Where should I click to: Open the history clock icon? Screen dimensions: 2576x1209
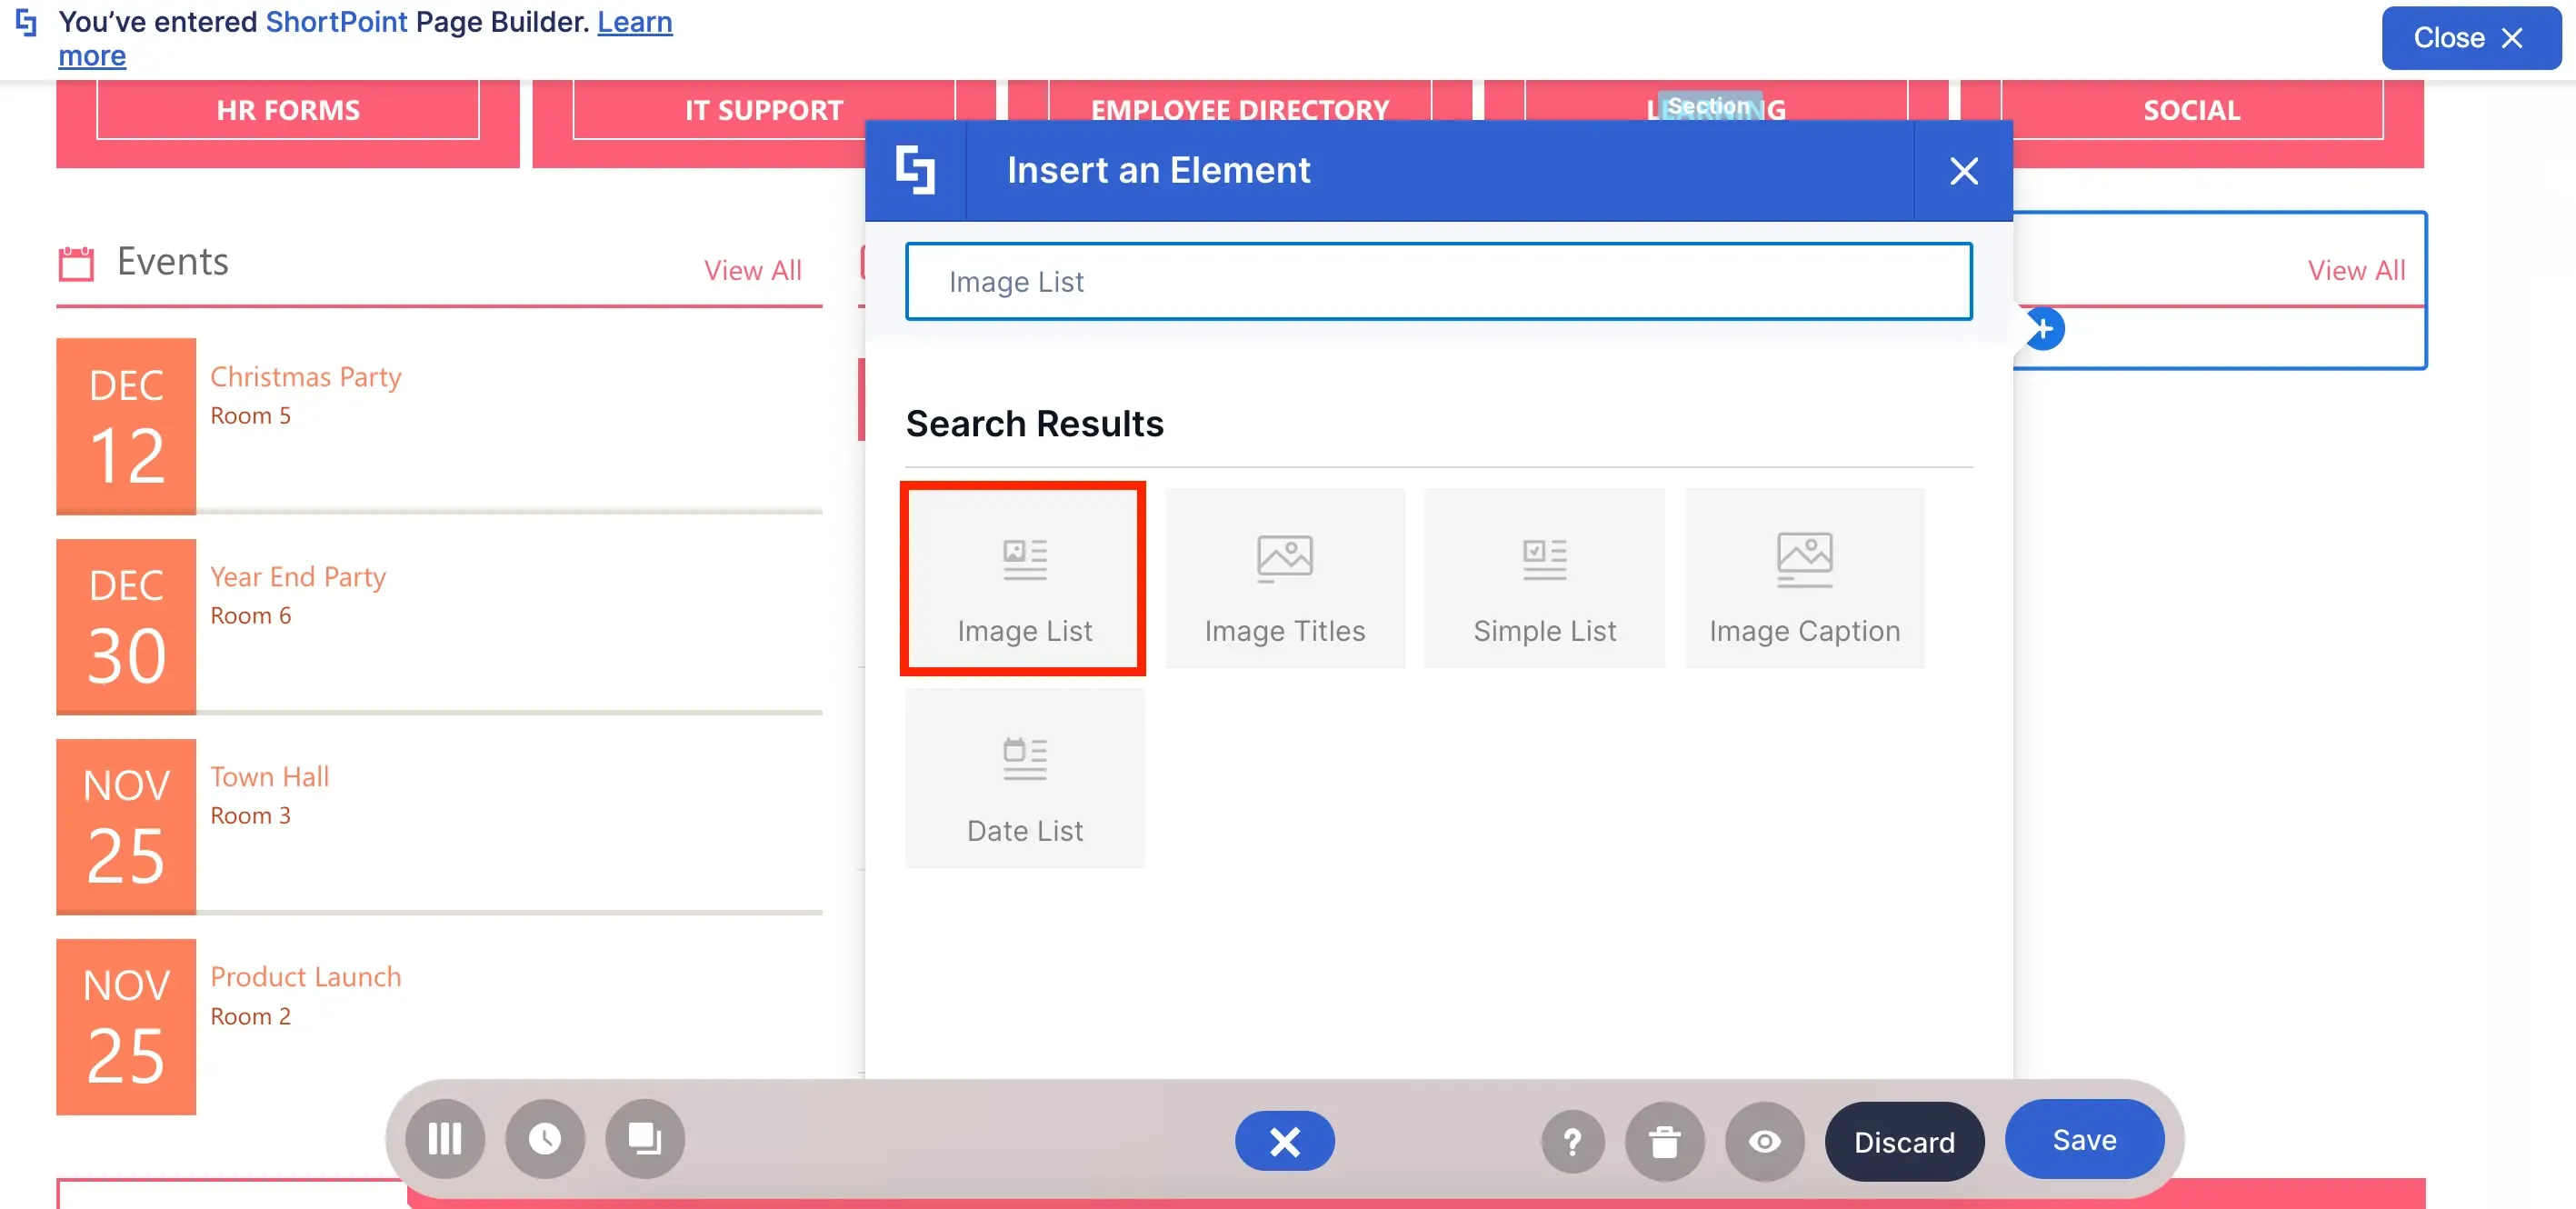(x=545, y=1139)
